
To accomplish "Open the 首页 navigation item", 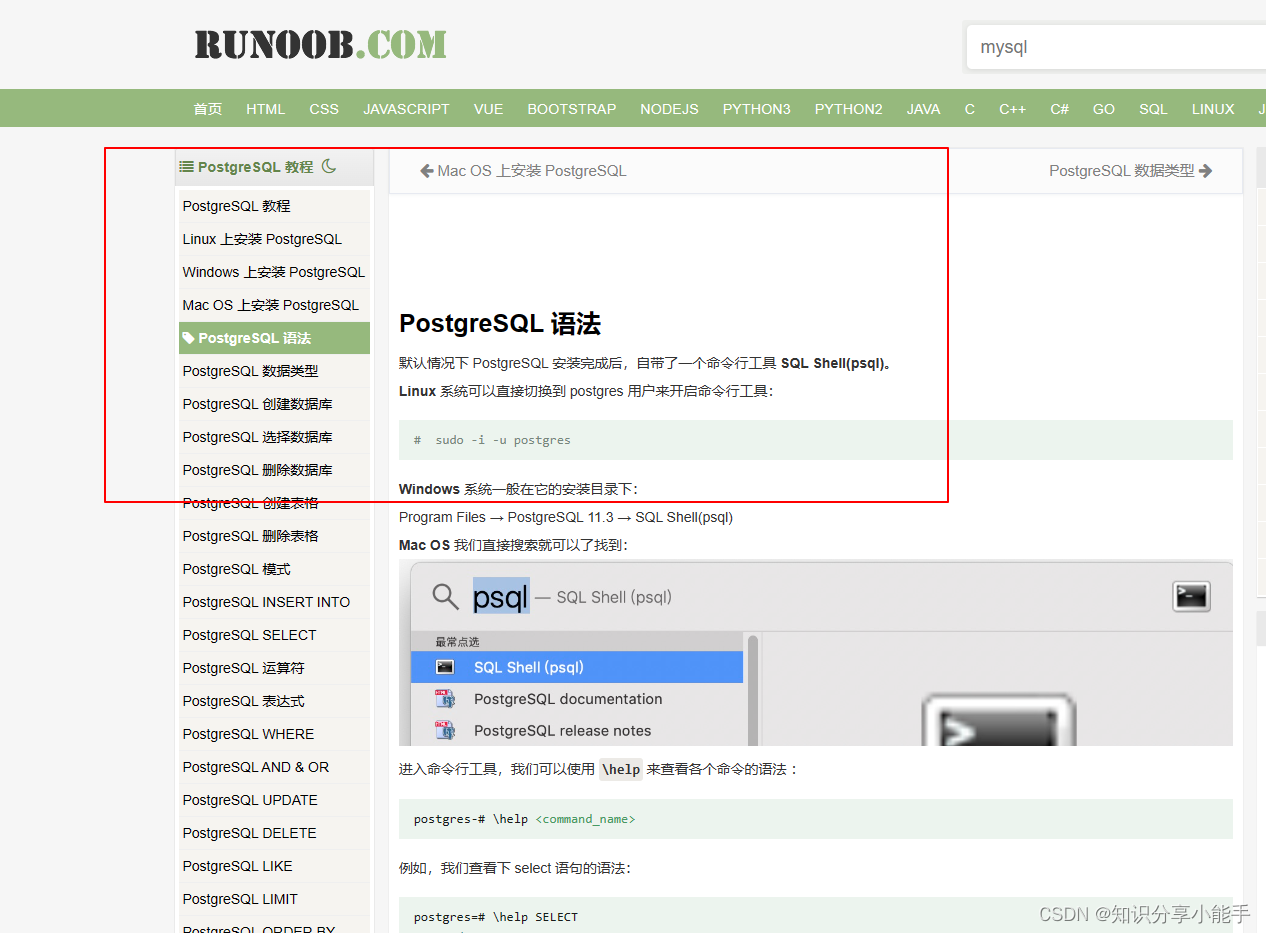I will tap(208, 109).
